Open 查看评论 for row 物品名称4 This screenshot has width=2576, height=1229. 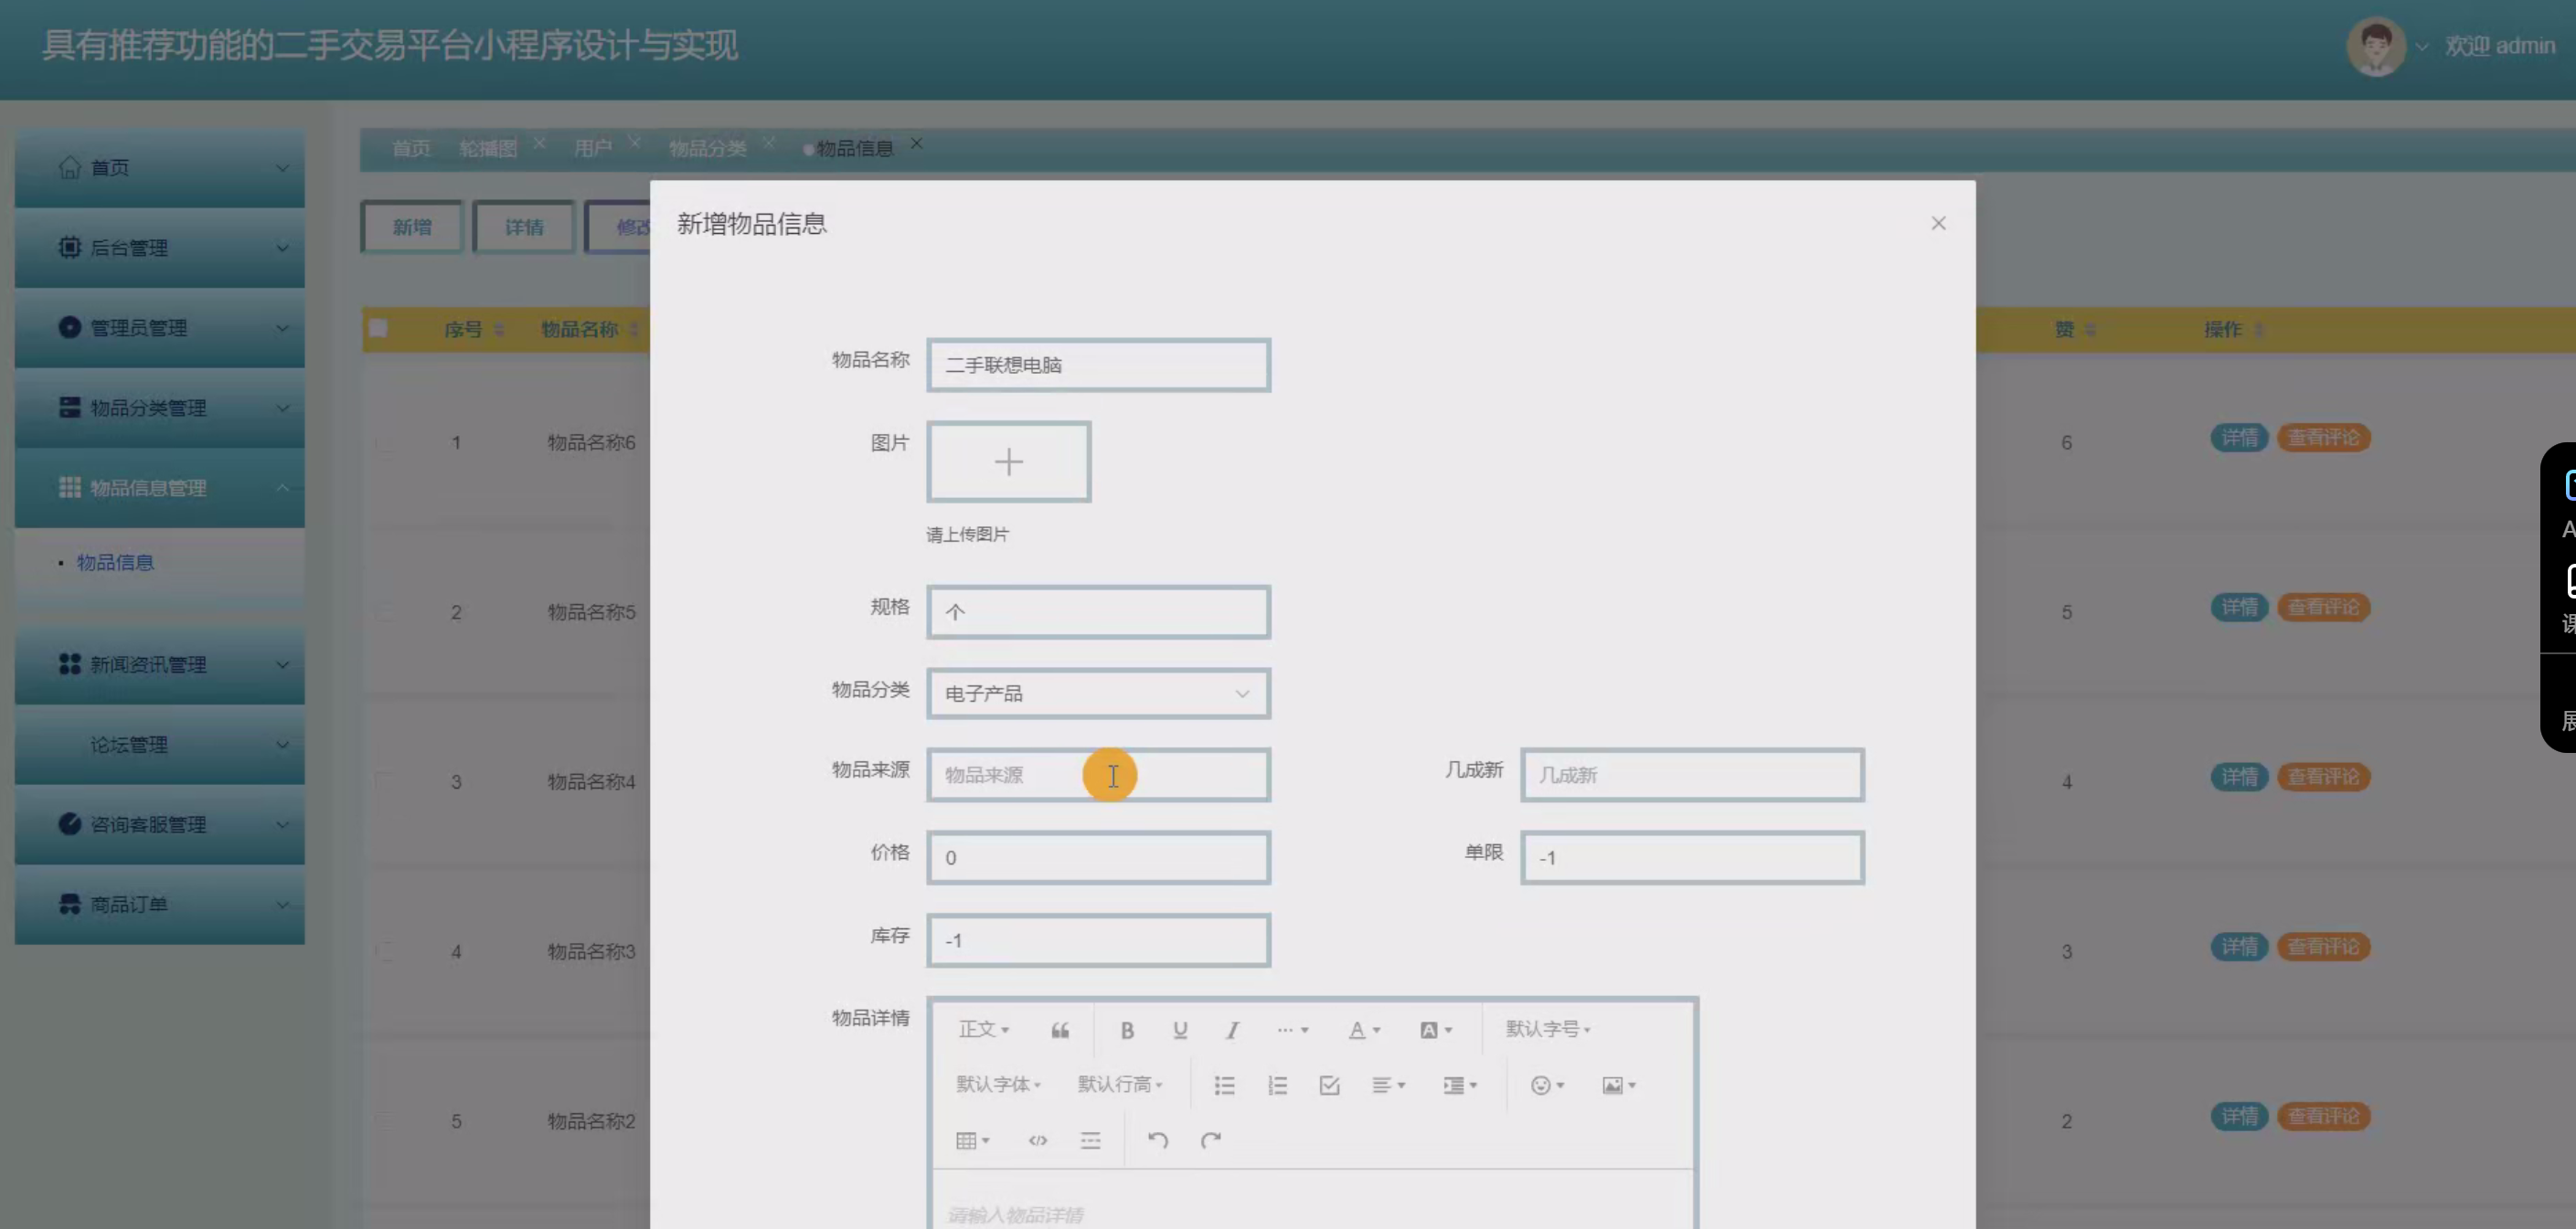coord(2324,777)
